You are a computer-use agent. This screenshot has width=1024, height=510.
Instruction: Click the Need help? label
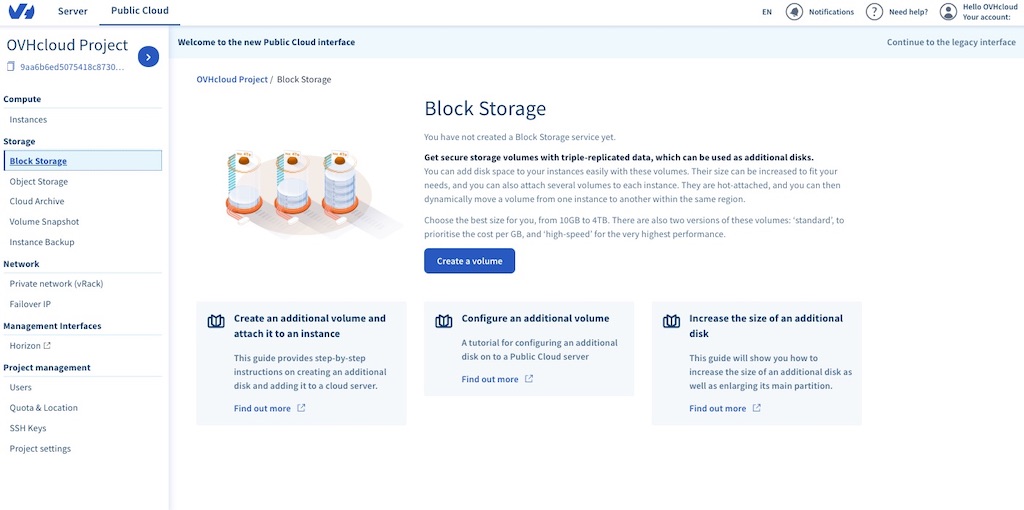[908, 12]
